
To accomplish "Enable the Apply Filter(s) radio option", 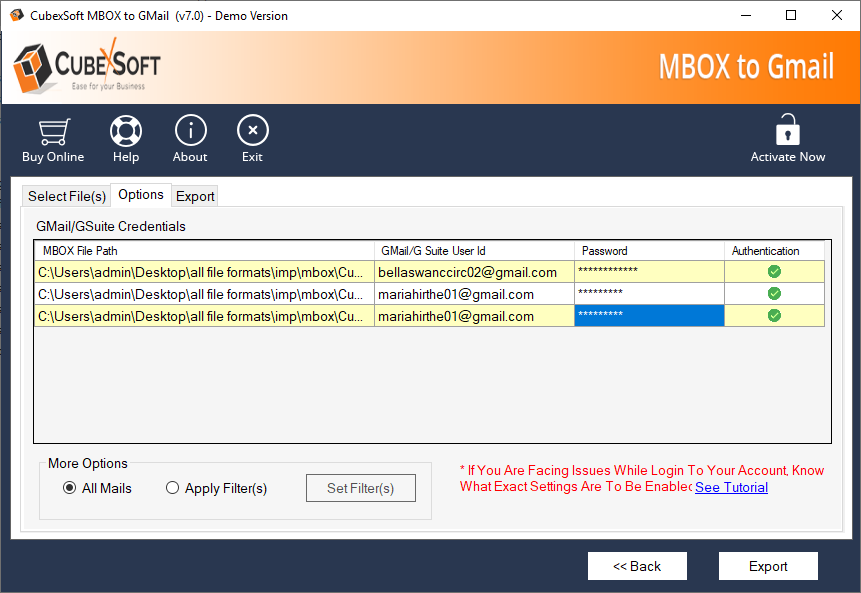I will coord(173,488).
